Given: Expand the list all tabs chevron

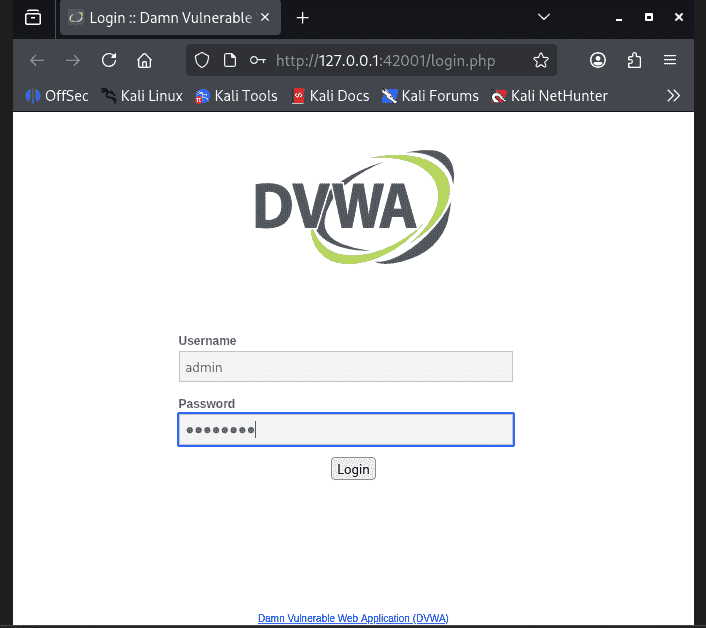Looking at the screenshot, I should (x=544, y=17).
